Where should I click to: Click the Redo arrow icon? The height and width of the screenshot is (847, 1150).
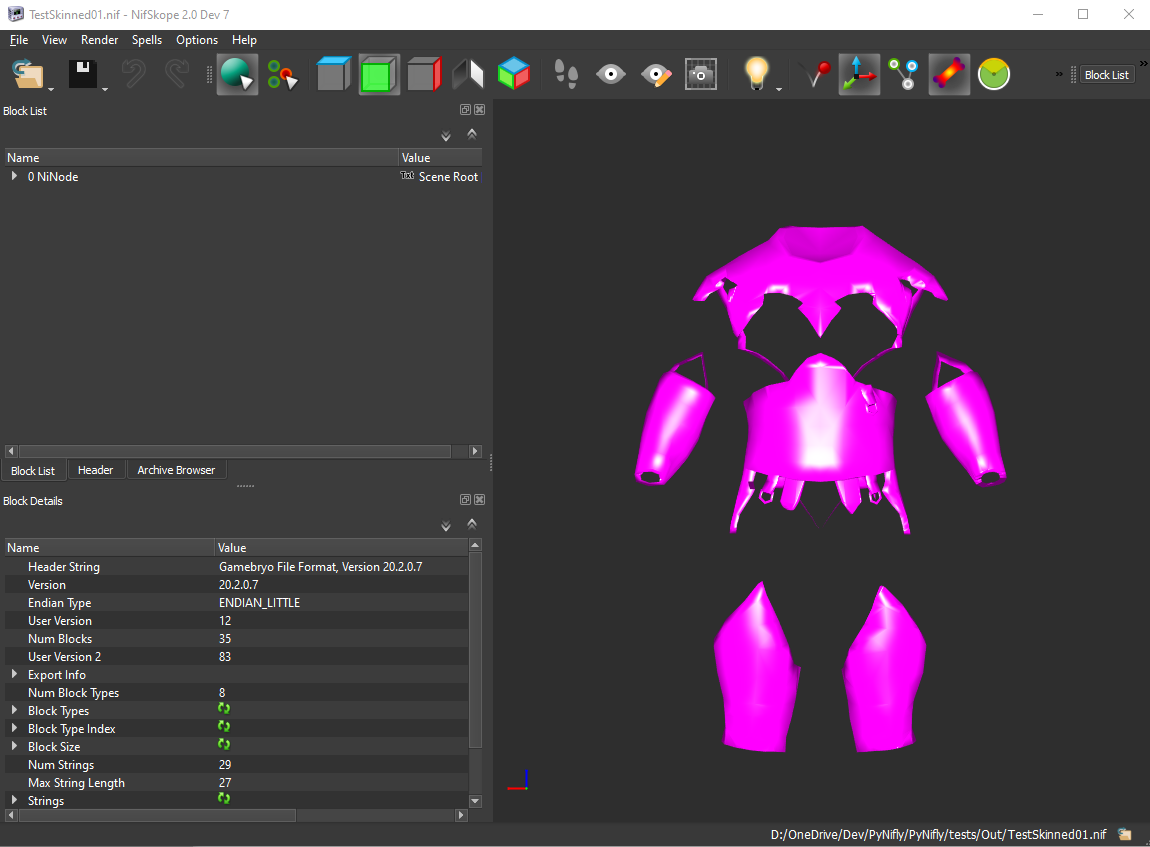[176, 74]
